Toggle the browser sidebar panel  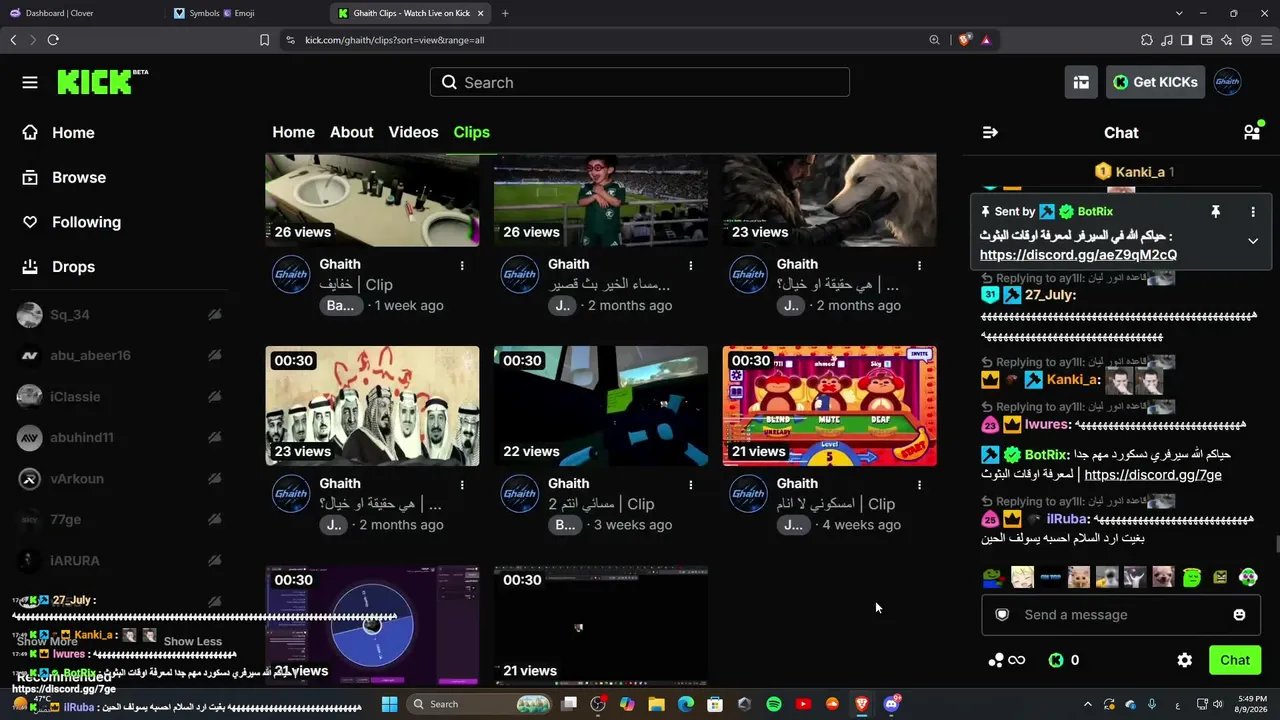pos(1186,40)
